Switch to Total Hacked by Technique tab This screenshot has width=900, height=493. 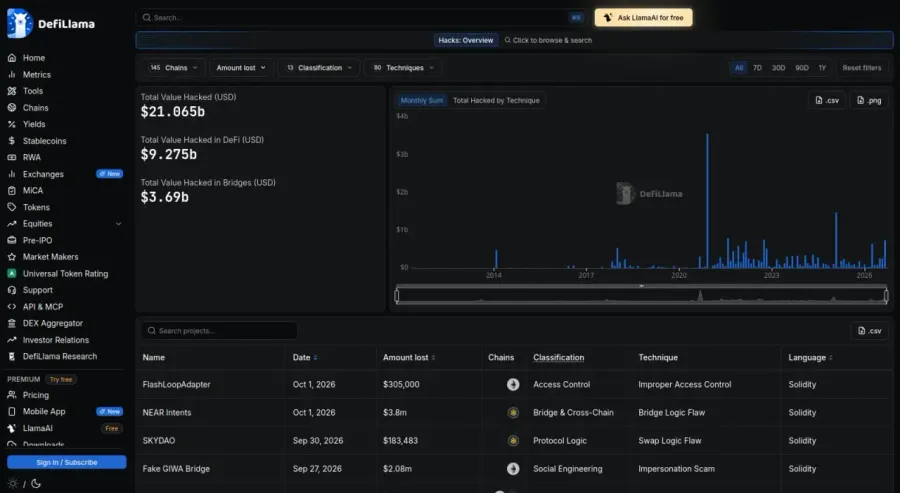pyautogui.click(x=496, y=100)
